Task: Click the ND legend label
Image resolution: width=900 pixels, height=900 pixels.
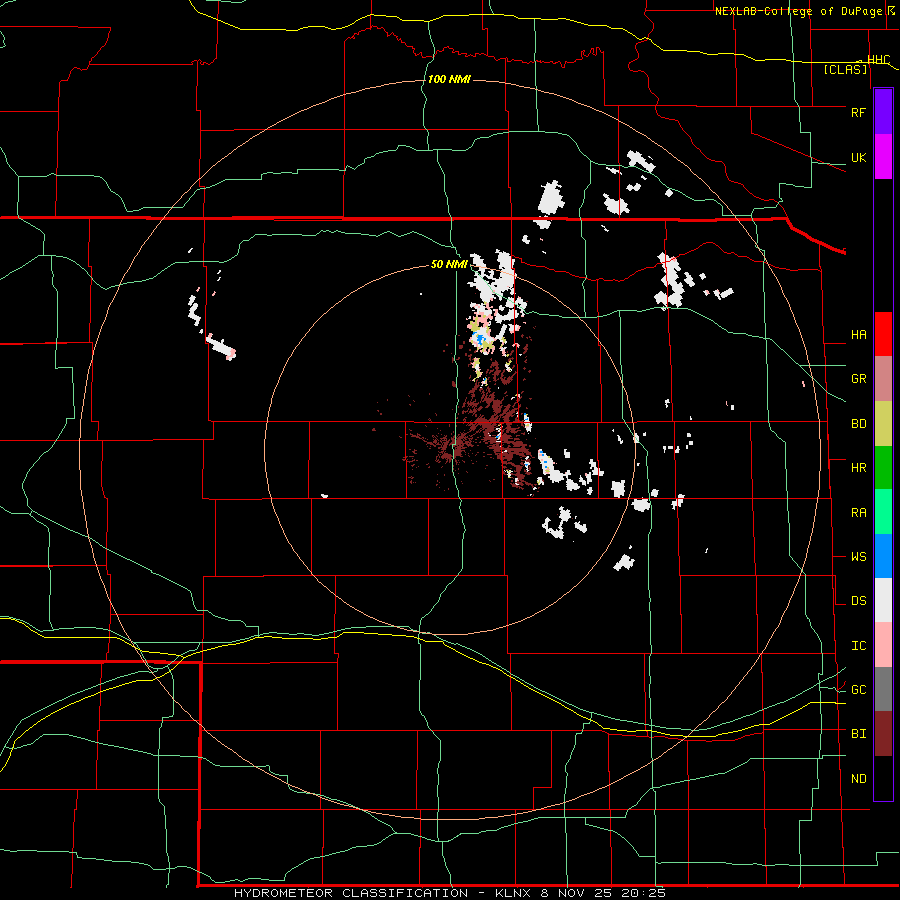Action: [858, 779]
